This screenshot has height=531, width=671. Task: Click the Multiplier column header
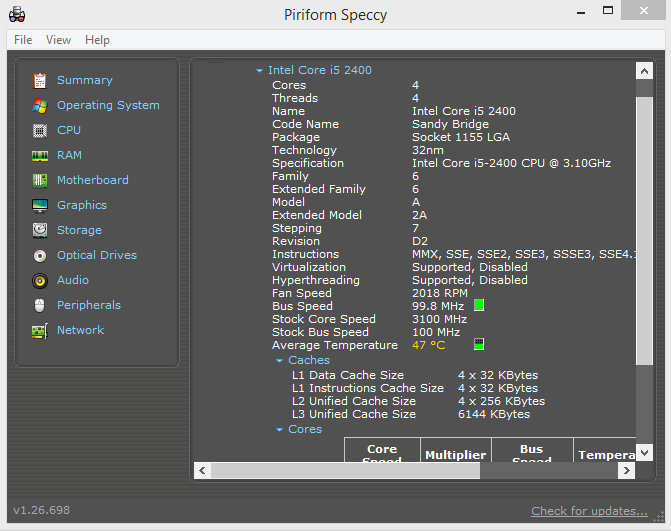coord(456,450)
